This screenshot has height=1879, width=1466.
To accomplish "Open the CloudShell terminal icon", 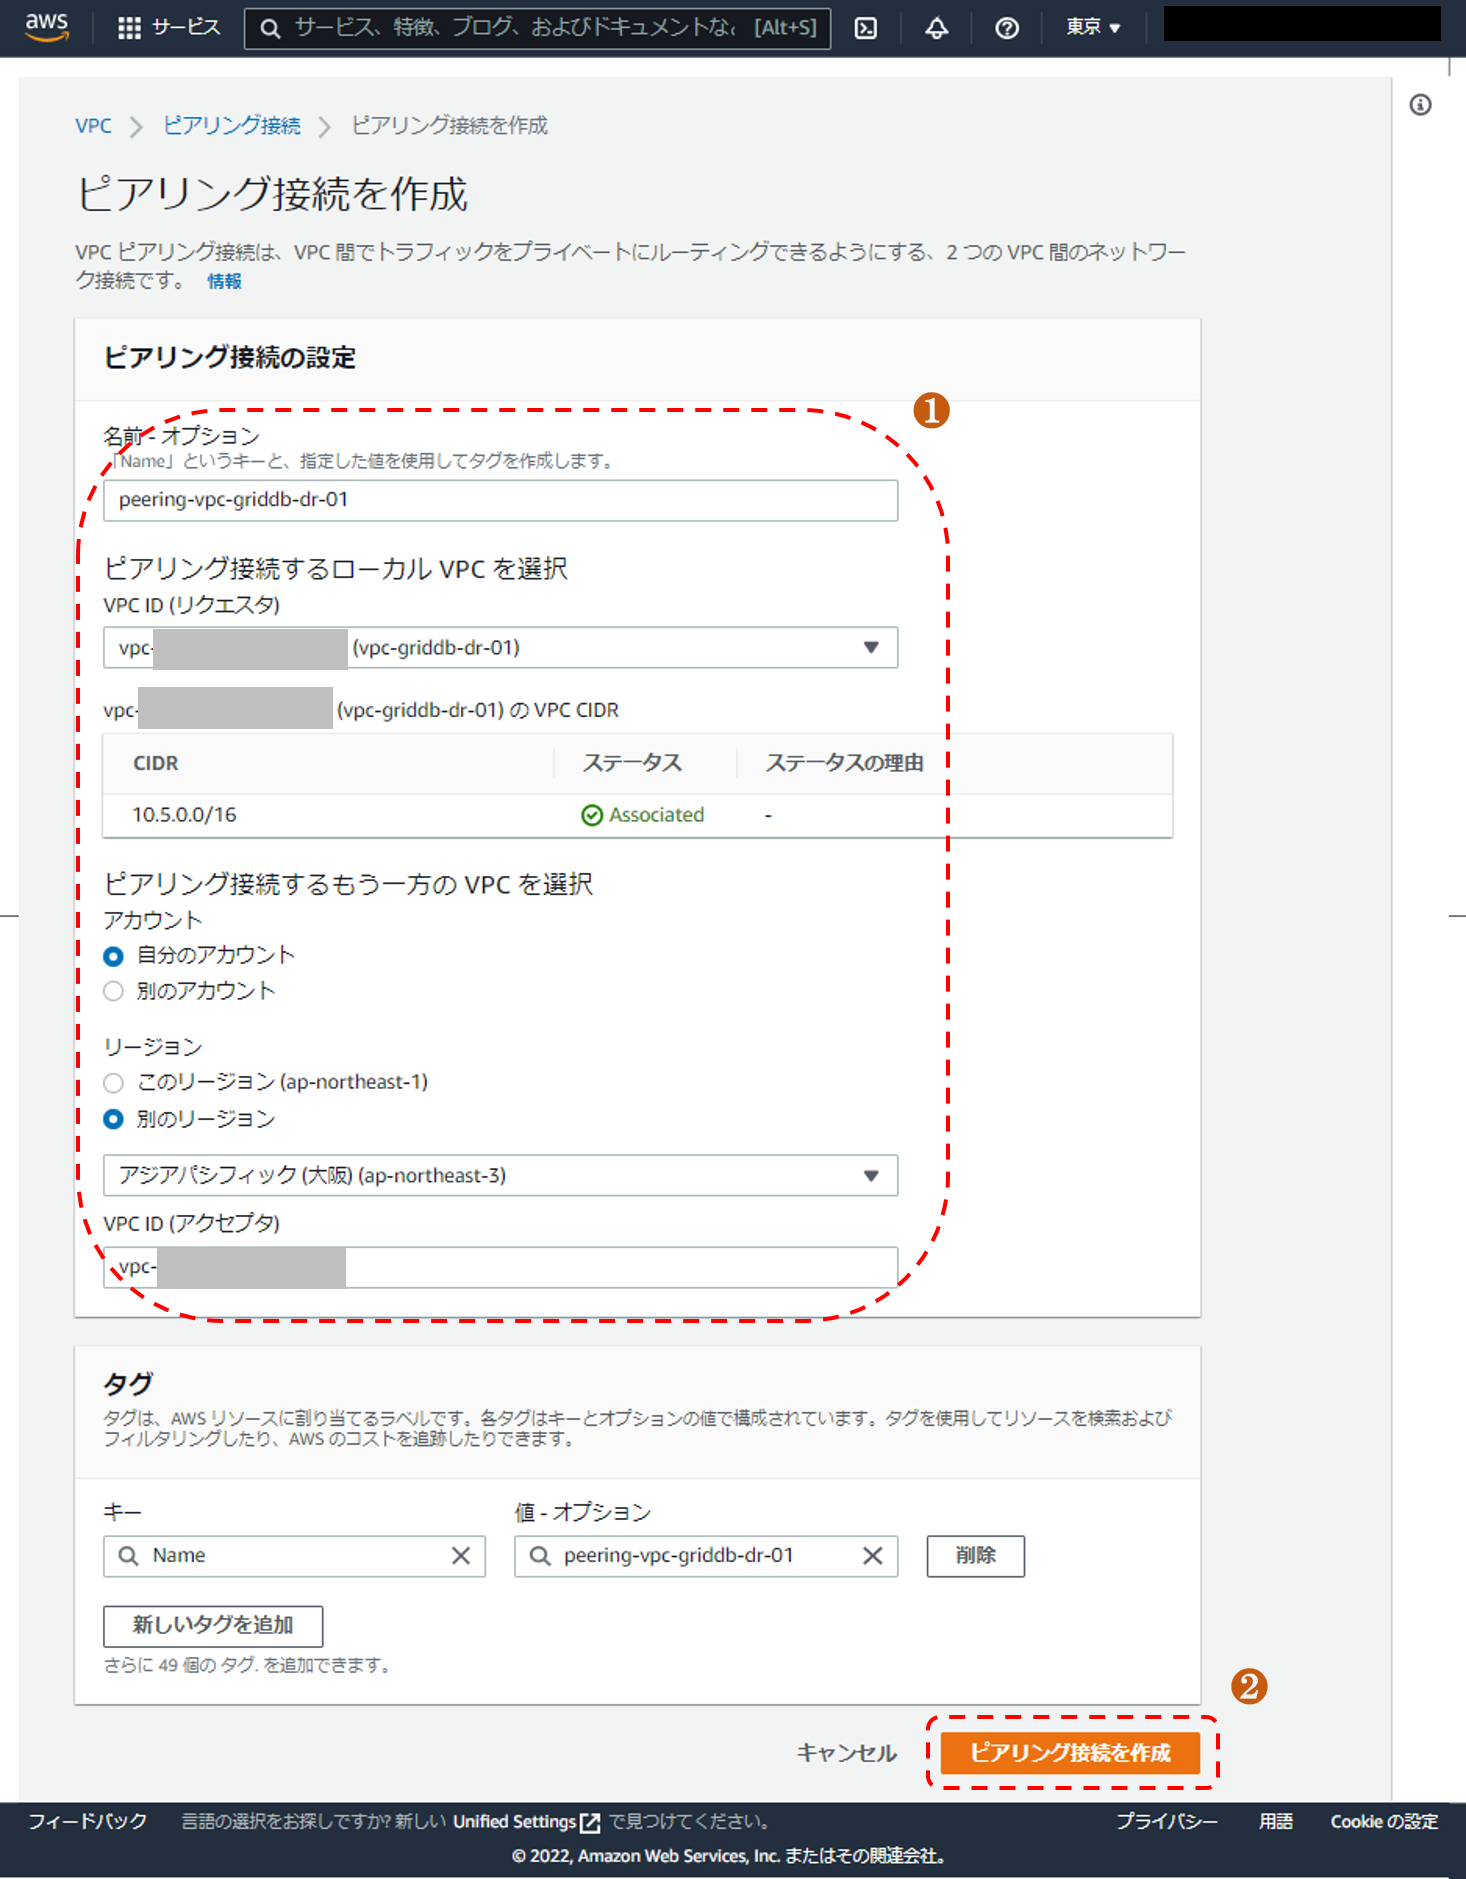I will point(866,28).
